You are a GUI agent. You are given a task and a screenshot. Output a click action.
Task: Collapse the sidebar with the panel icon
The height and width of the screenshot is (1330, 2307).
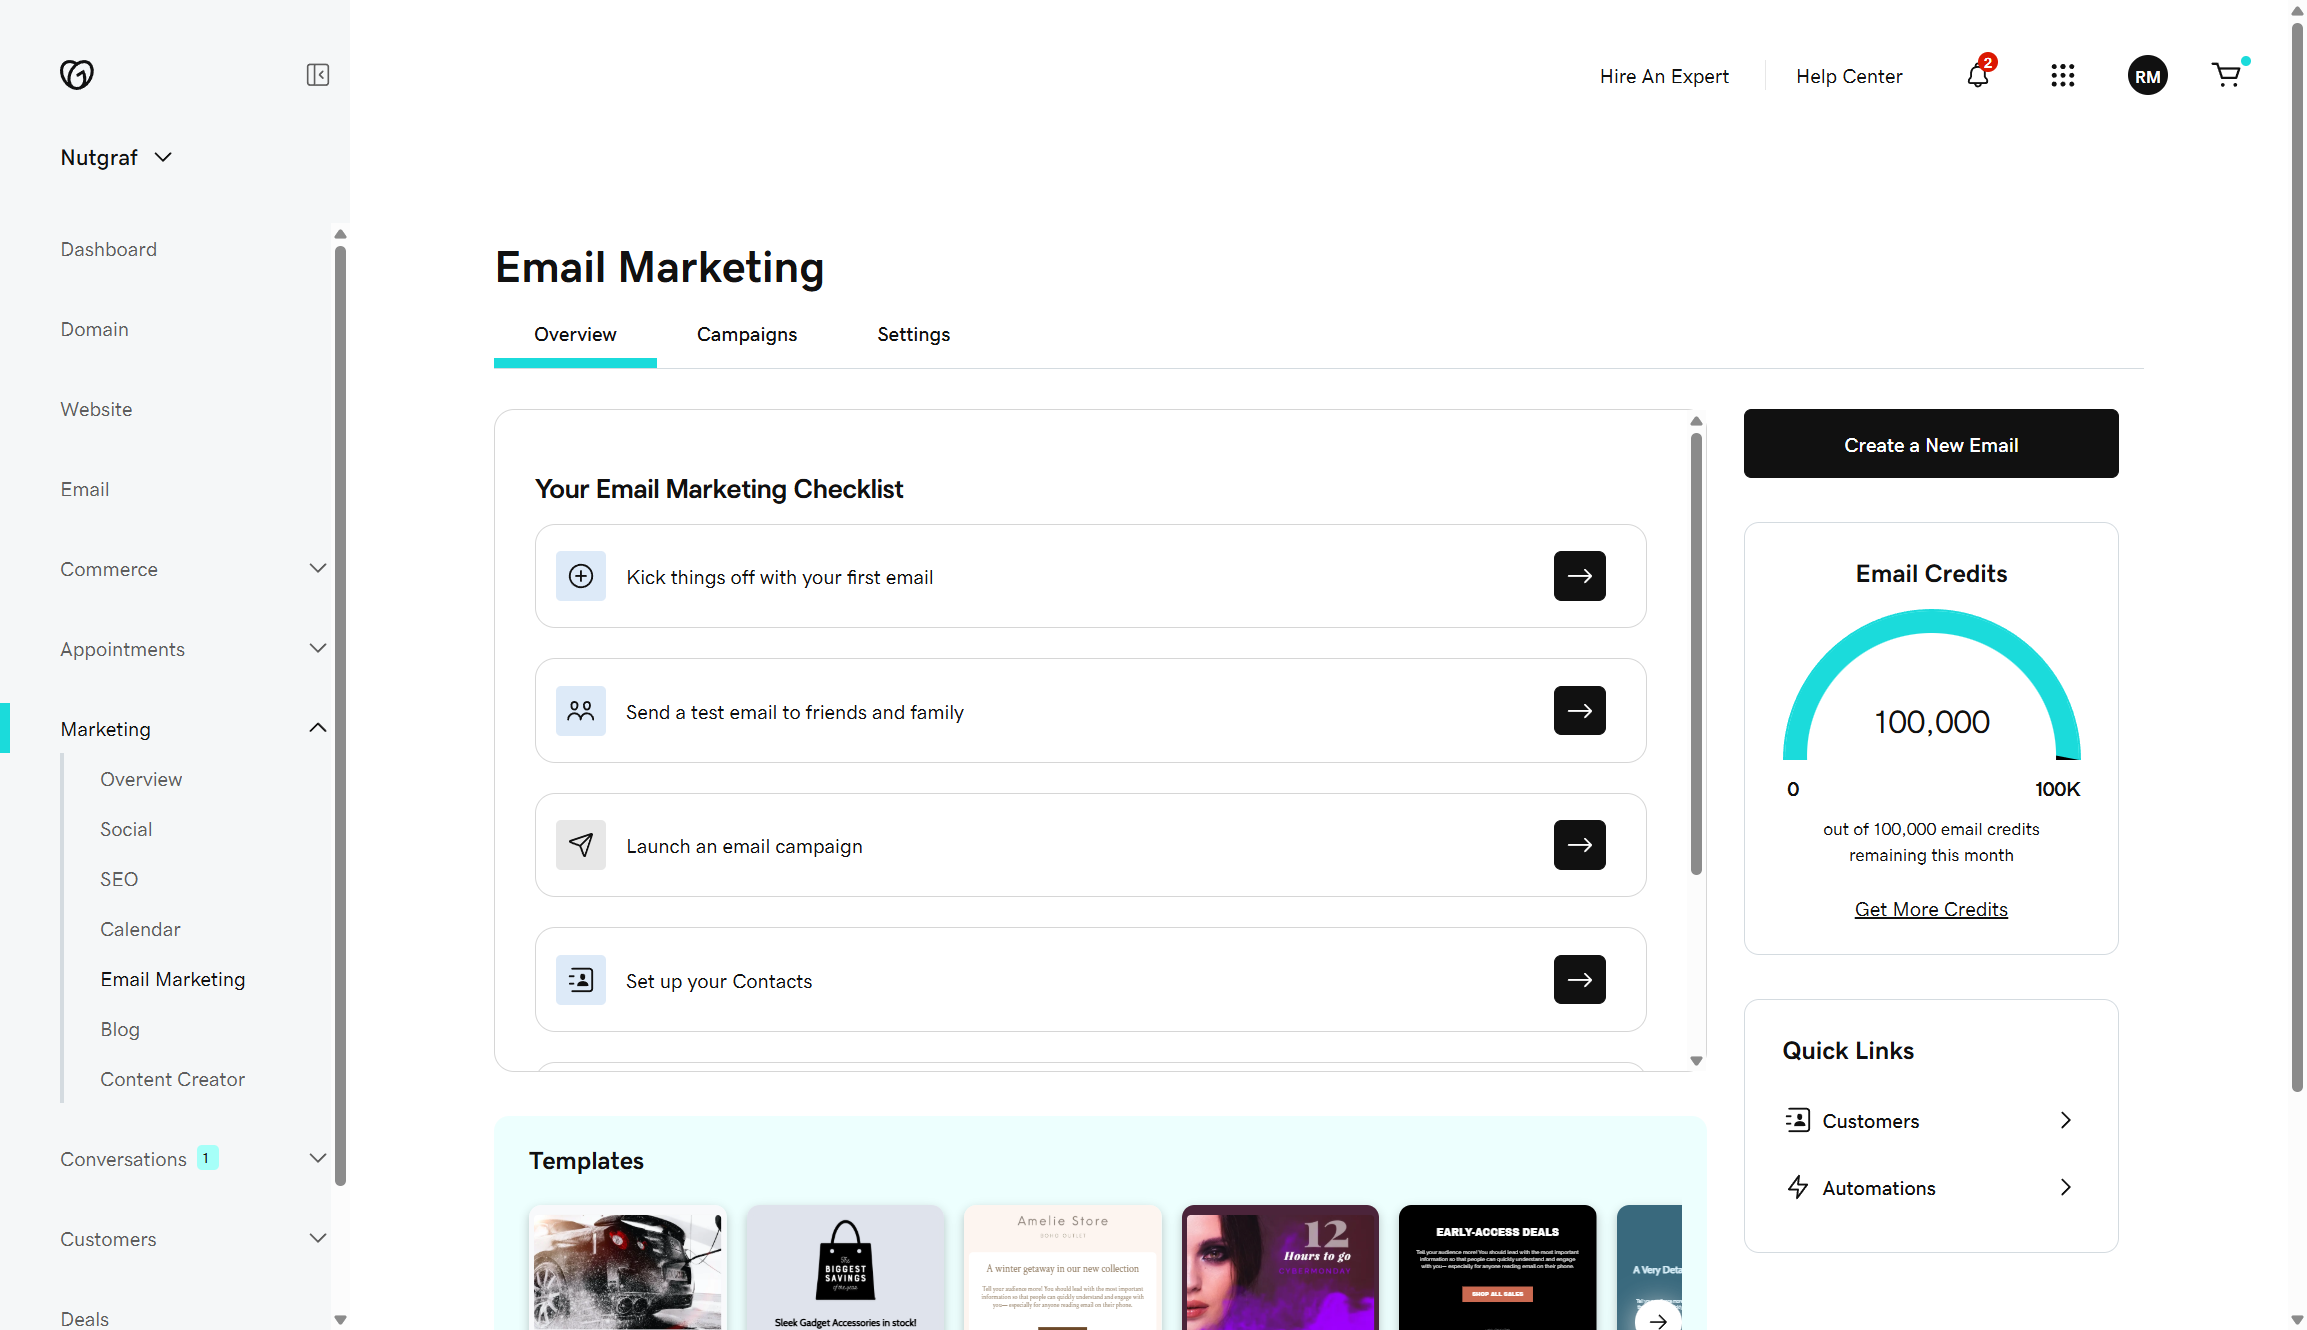coord(317,75)
